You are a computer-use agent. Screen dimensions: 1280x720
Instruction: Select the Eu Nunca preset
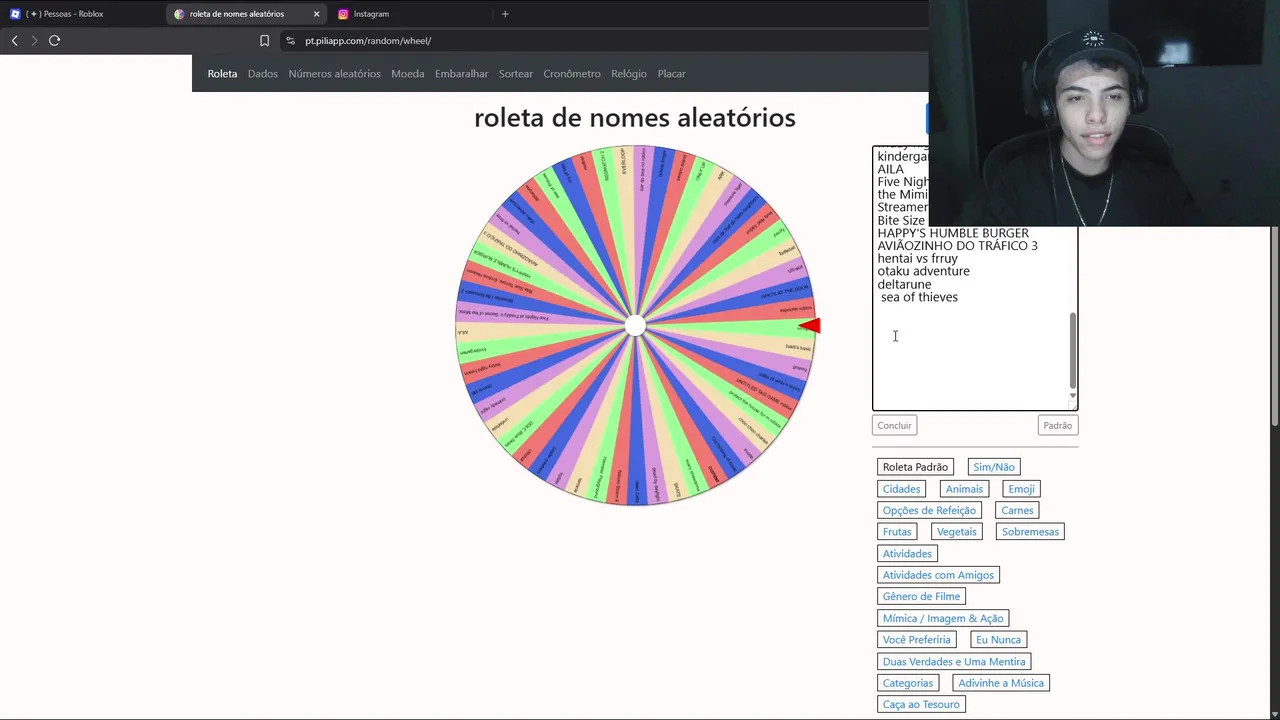pos(998,640)
